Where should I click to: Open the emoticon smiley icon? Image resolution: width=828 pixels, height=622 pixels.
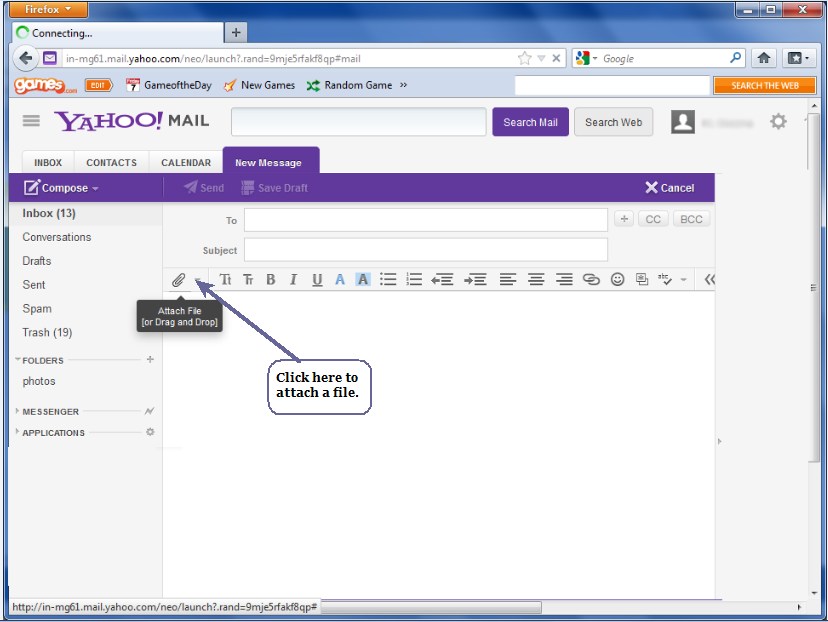(x=618, y=279)
